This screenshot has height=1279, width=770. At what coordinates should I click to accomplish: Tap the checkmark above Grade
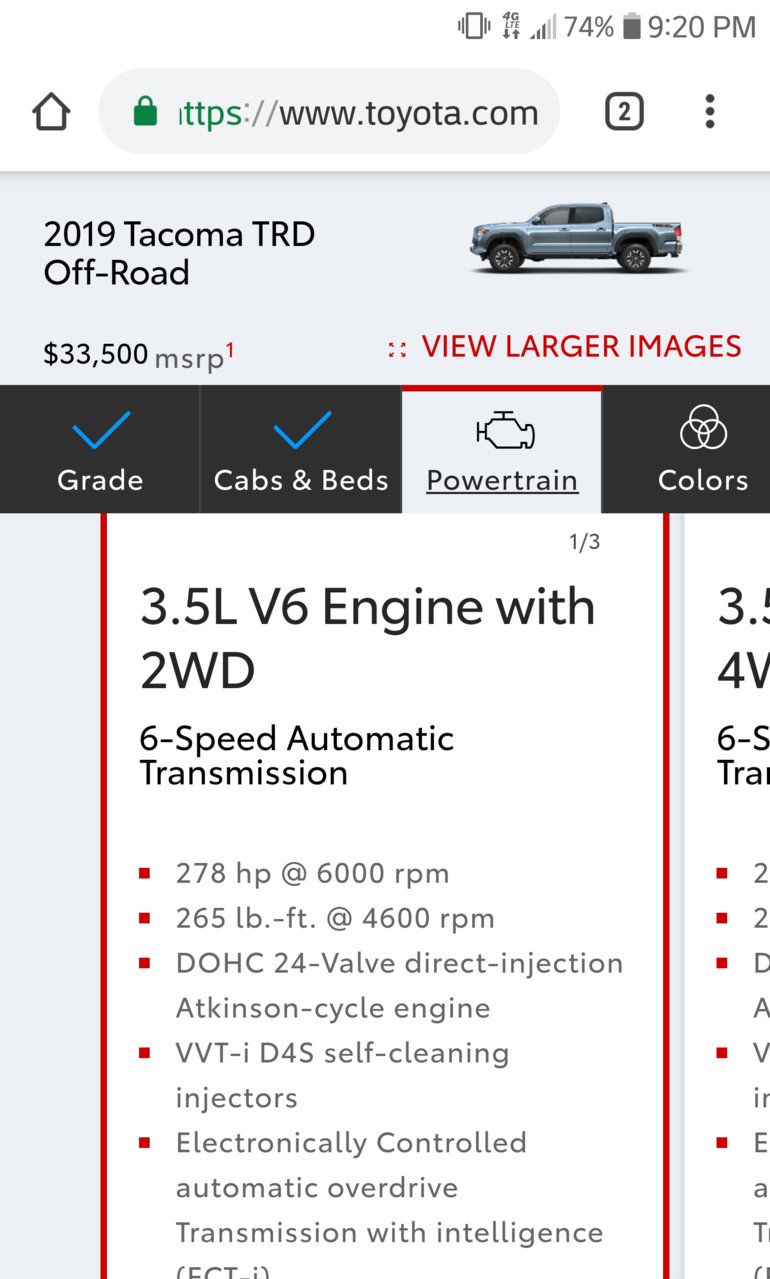point(101,430)
